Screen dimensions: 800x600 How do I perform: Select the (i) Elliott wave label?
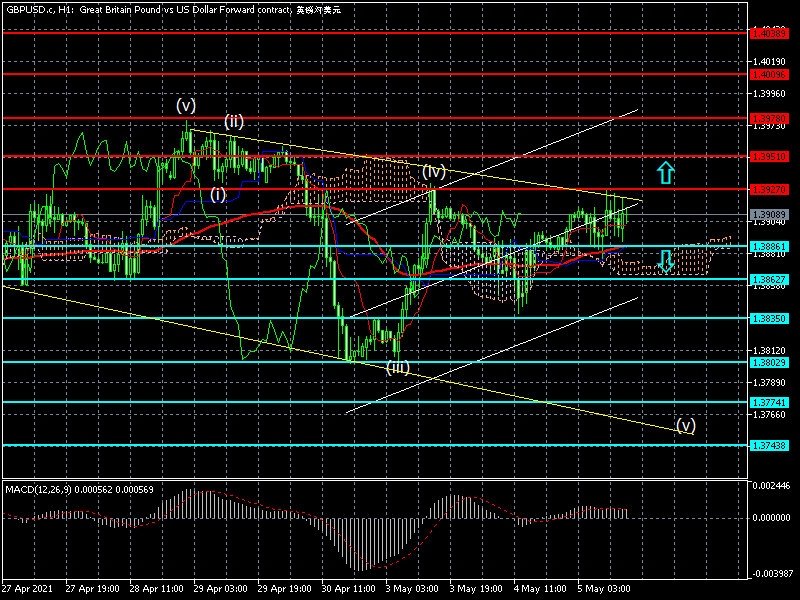click(x=218, y=194)
